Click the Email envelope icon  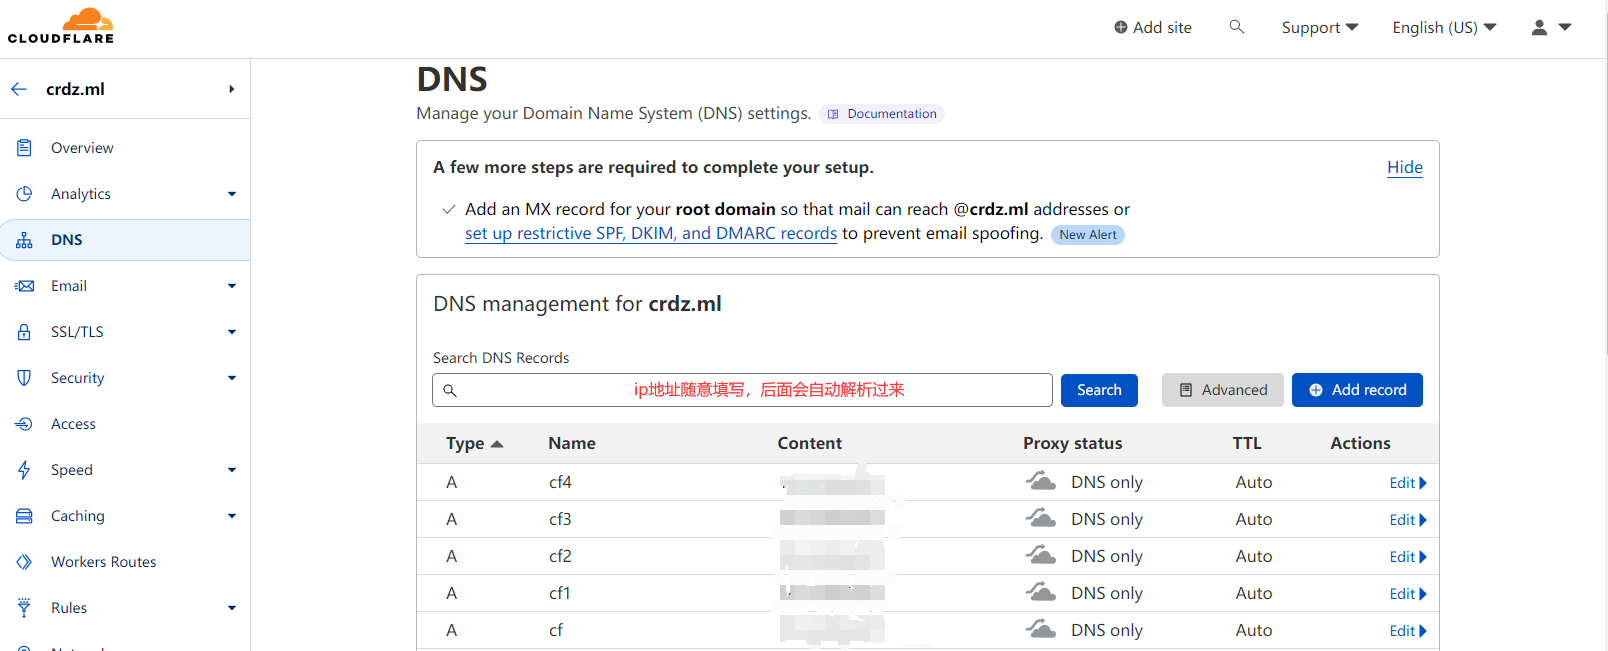click(24, 286)
